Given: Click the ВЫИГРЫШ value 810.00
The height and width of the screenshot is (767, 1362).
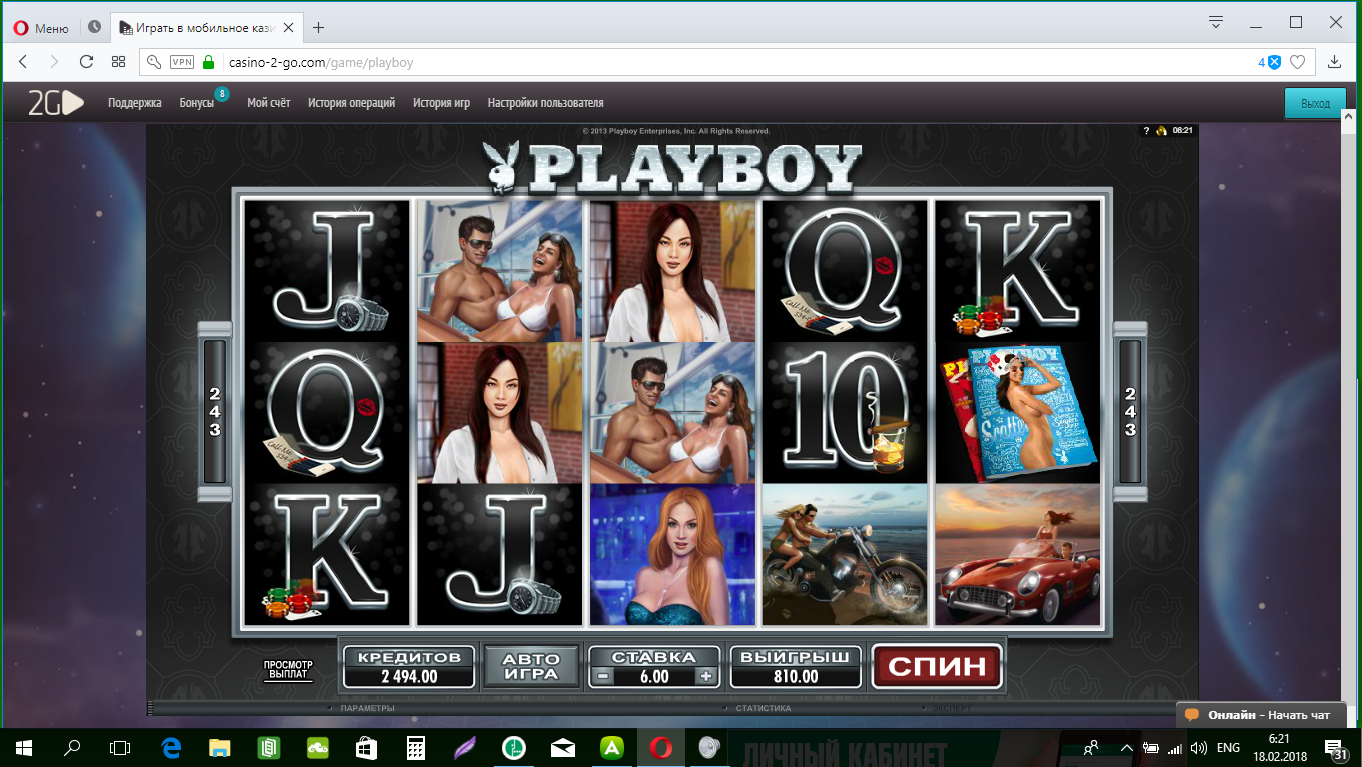Looking at the screenshot, I should click(x=796, y=676).
